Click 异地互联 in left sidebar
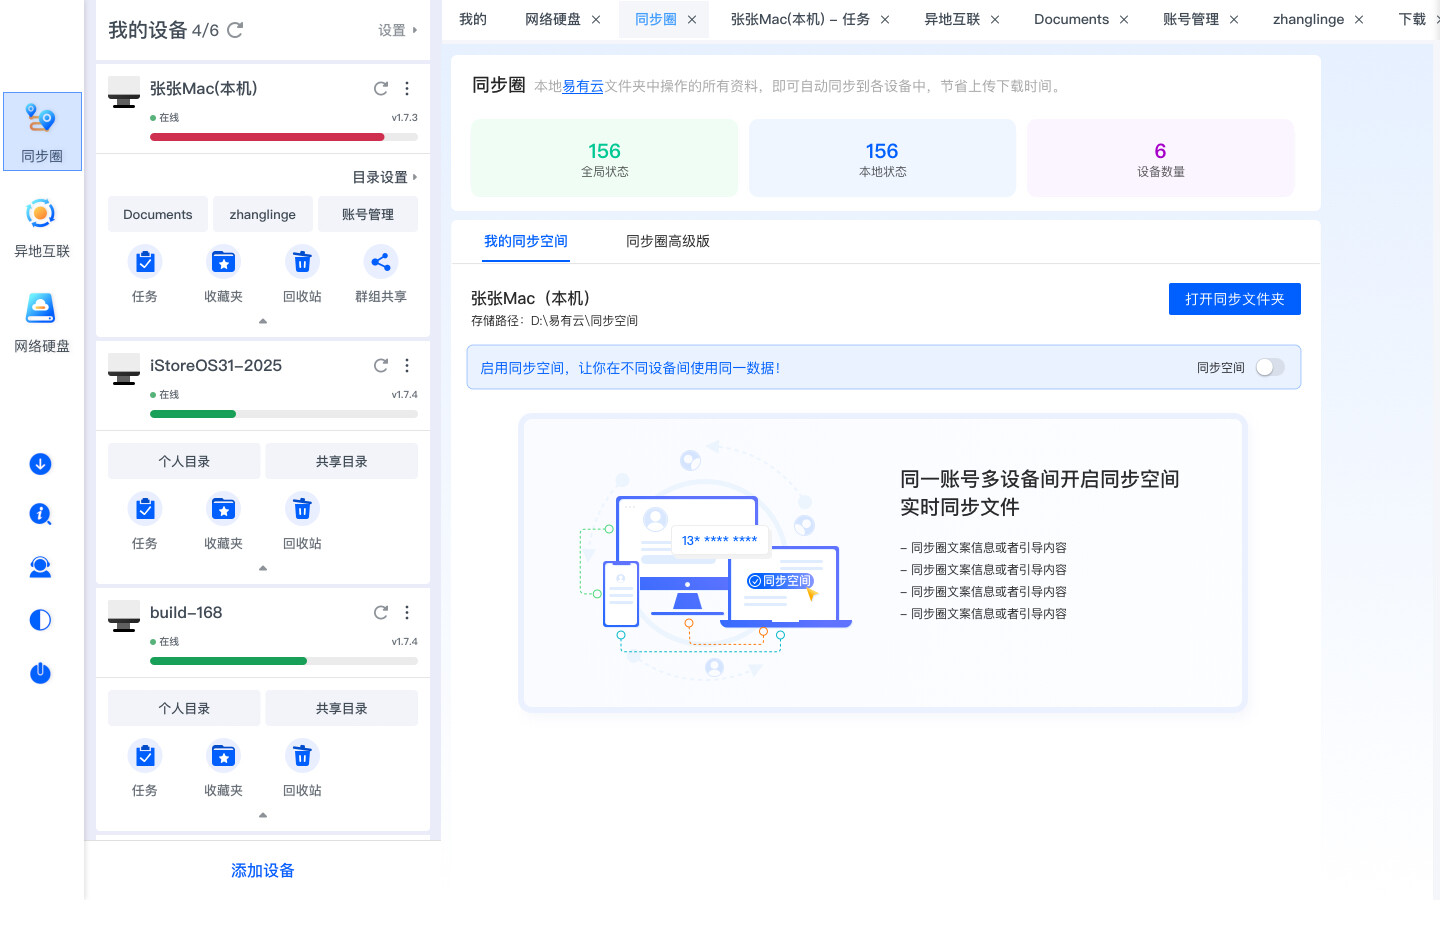Viewport: 1440px width, 939px height. 41,227
